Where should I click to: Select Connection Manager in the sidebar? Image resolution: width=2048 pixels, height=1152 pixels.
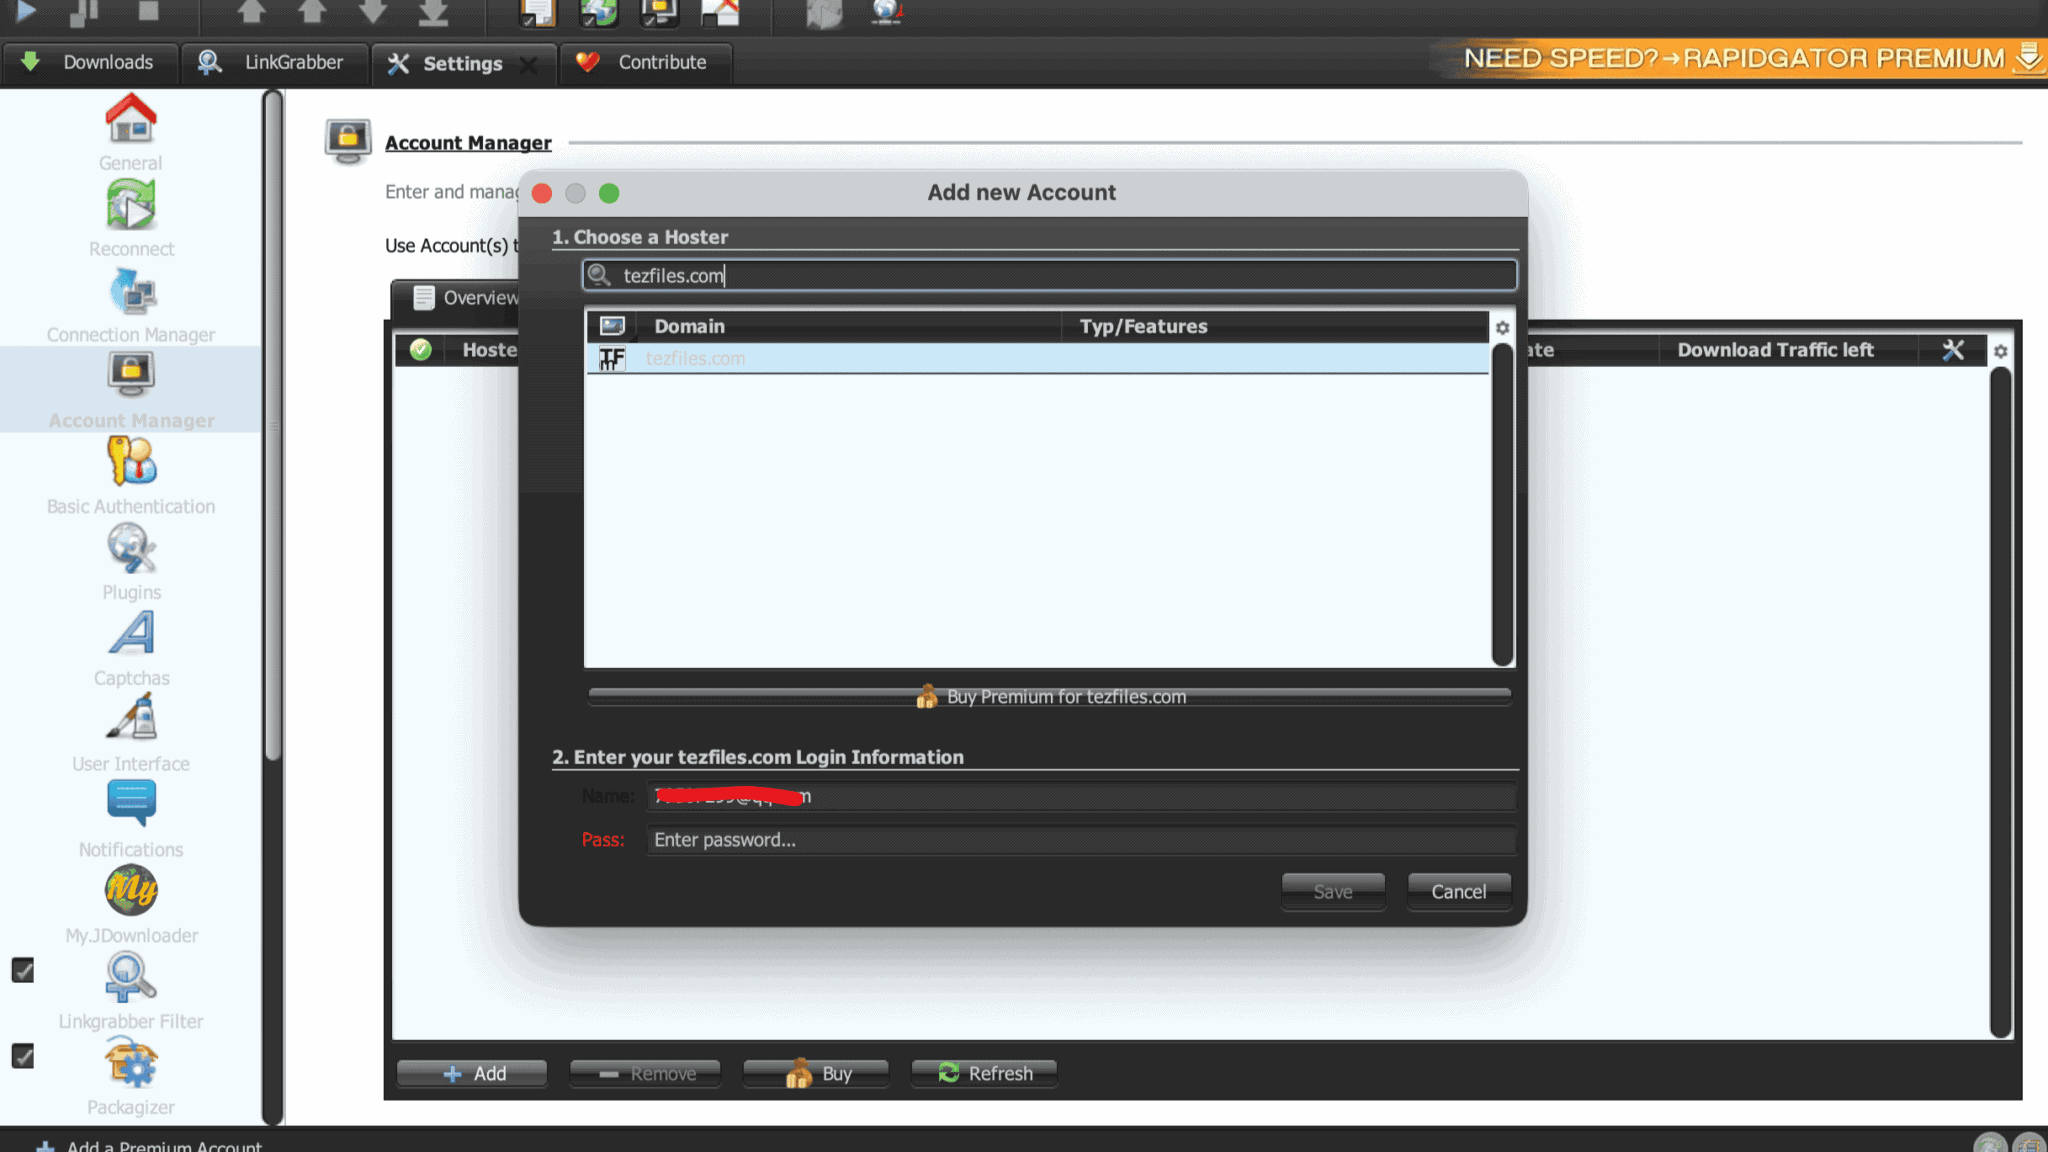click(x=131, y=305)
